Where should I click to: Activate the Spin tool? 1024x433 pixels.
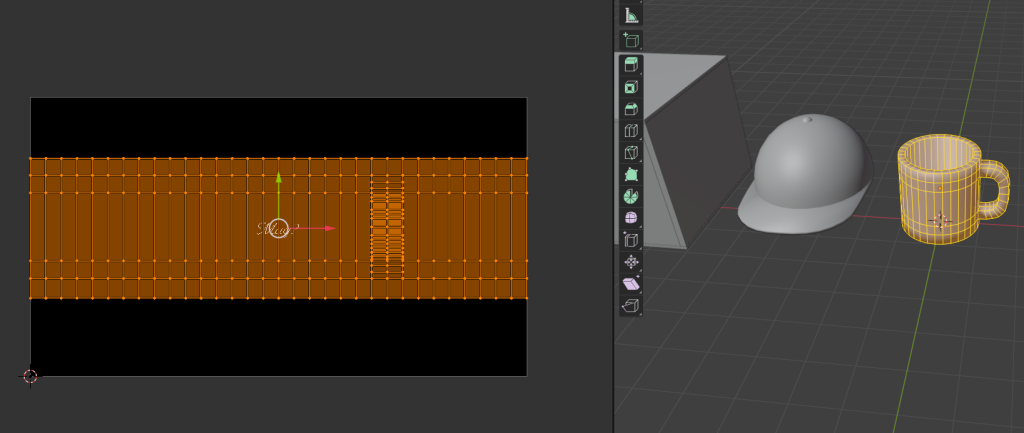(631, 196)
